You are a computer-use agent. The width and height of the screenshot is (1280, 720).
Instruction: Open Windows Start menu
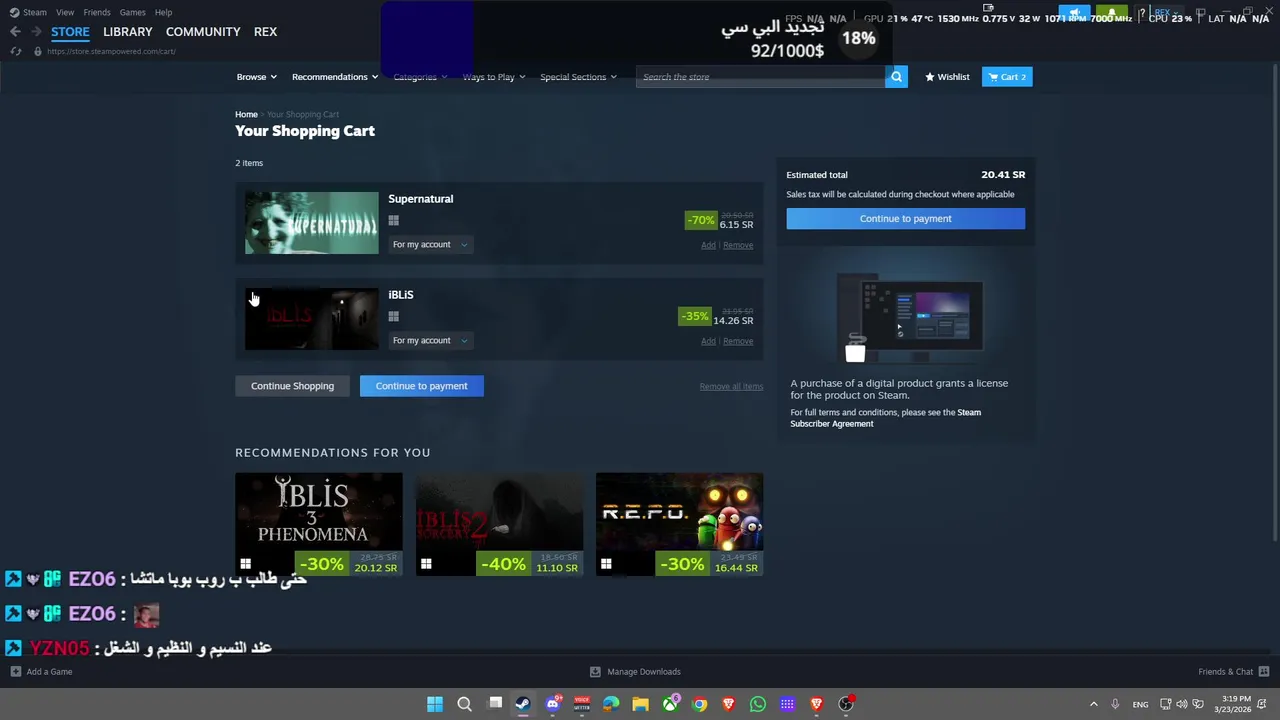point(435,704)
